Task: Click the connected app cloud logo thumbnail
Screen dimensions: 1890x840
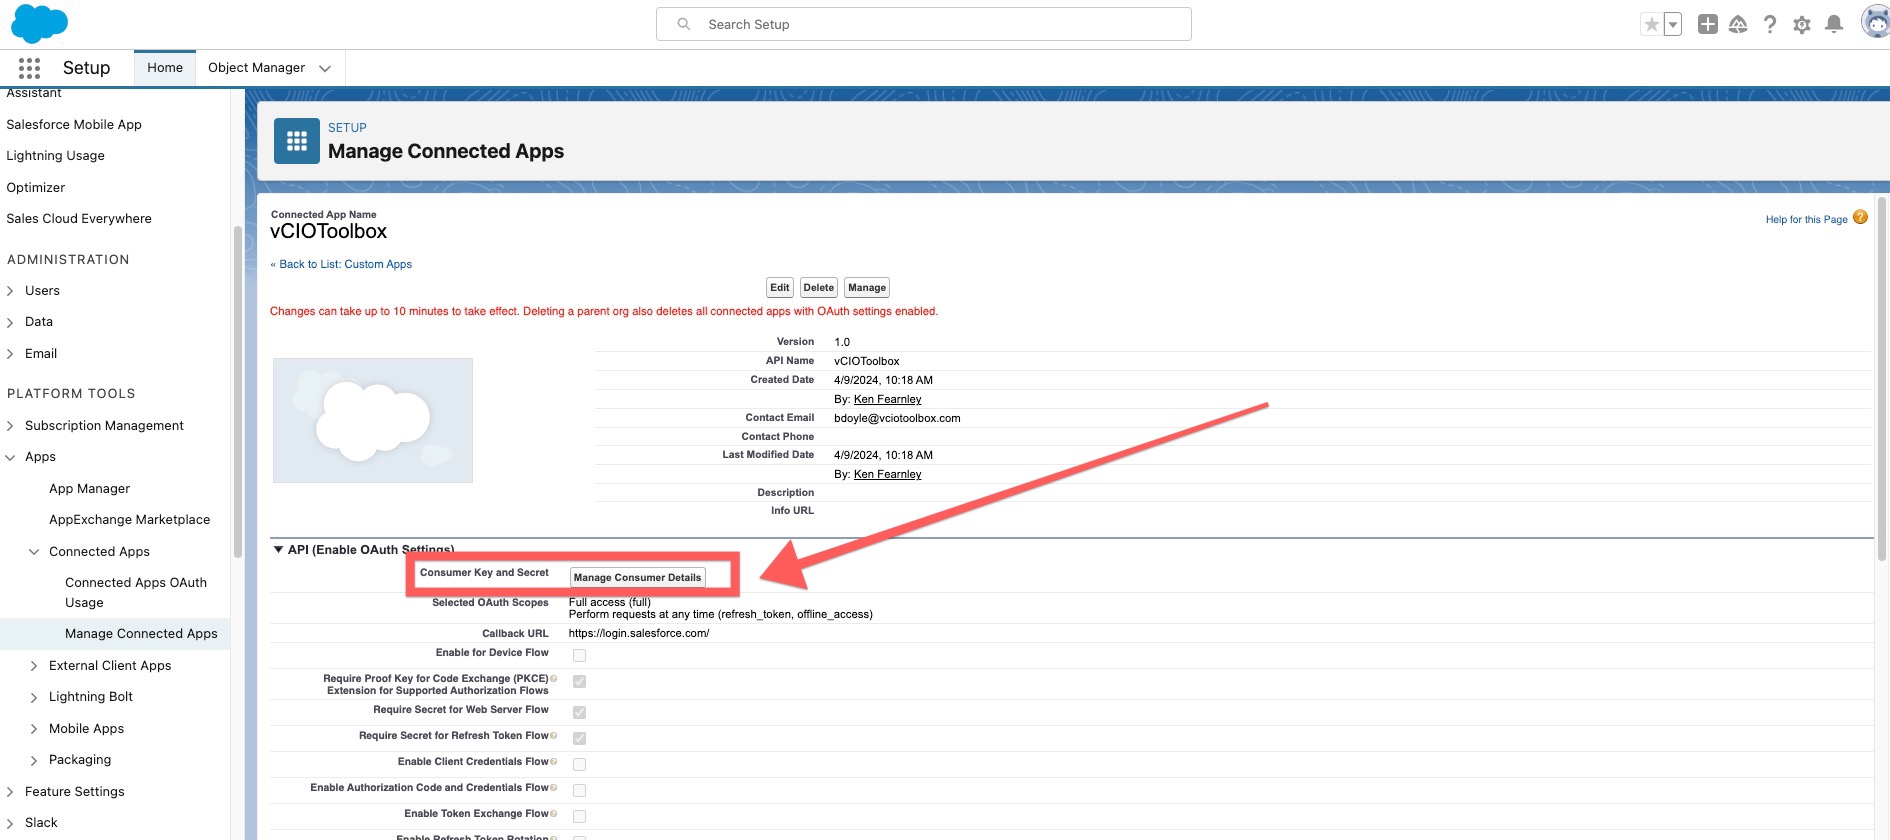Action: pyautogui.click(x=373, y=420)
